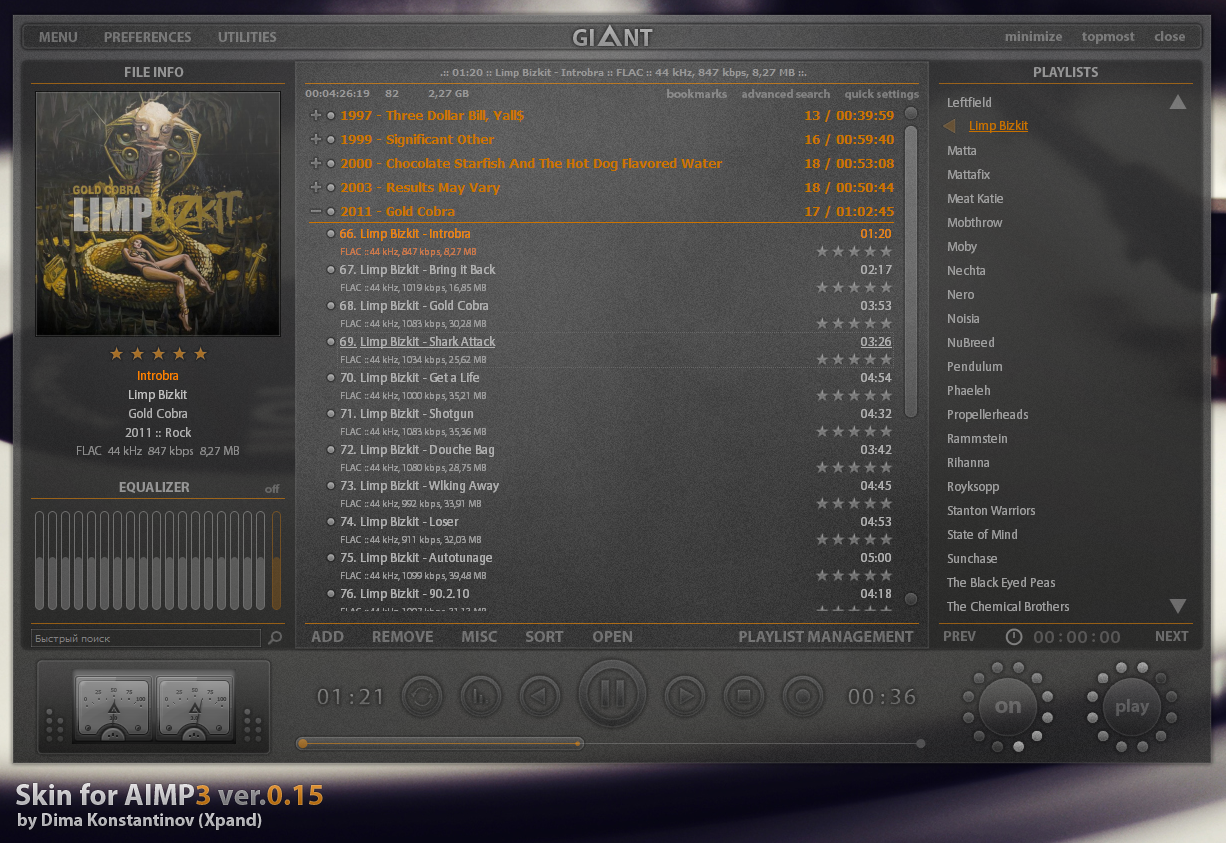This screenshot has width=1226, height=843.
Task: Click the round button at tracklist scrollbar bottom
Action: coord(911,599)
